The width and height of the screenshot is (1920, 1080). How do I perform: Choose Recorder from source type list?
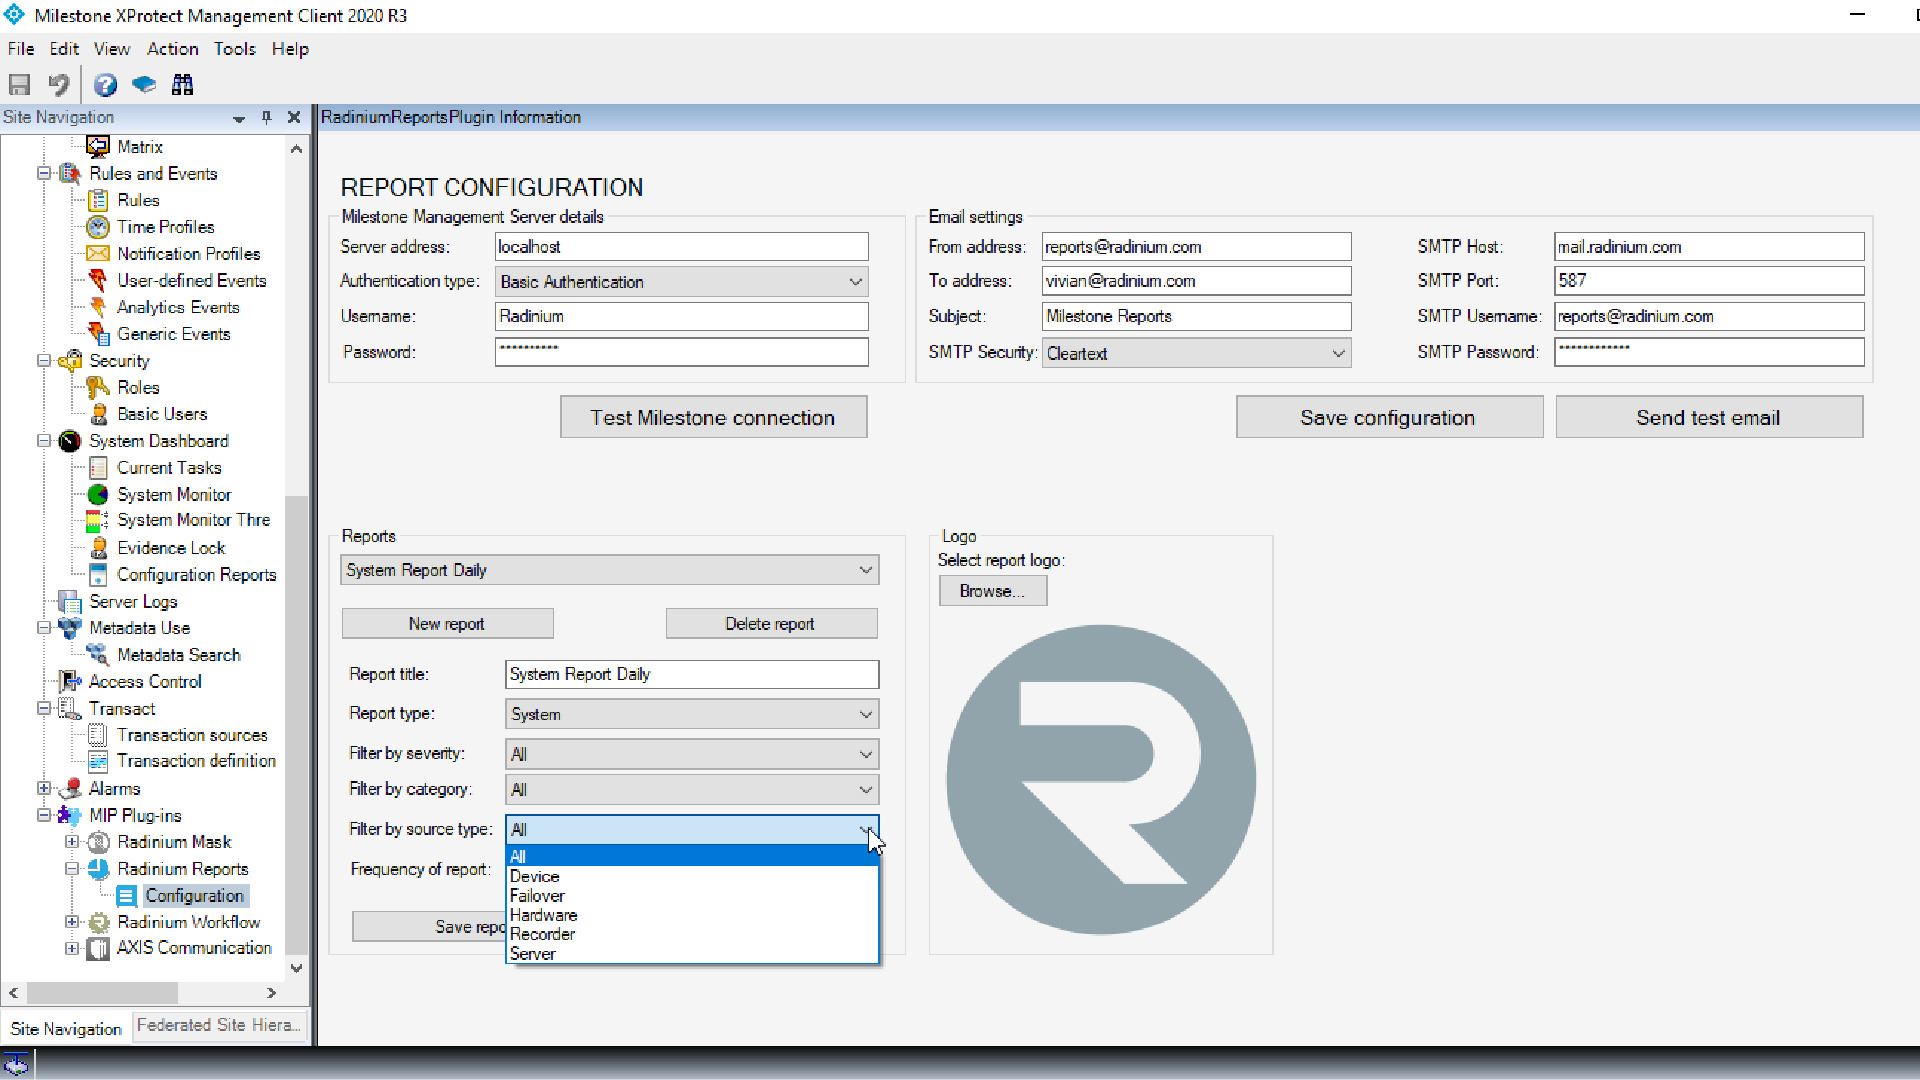692,934
